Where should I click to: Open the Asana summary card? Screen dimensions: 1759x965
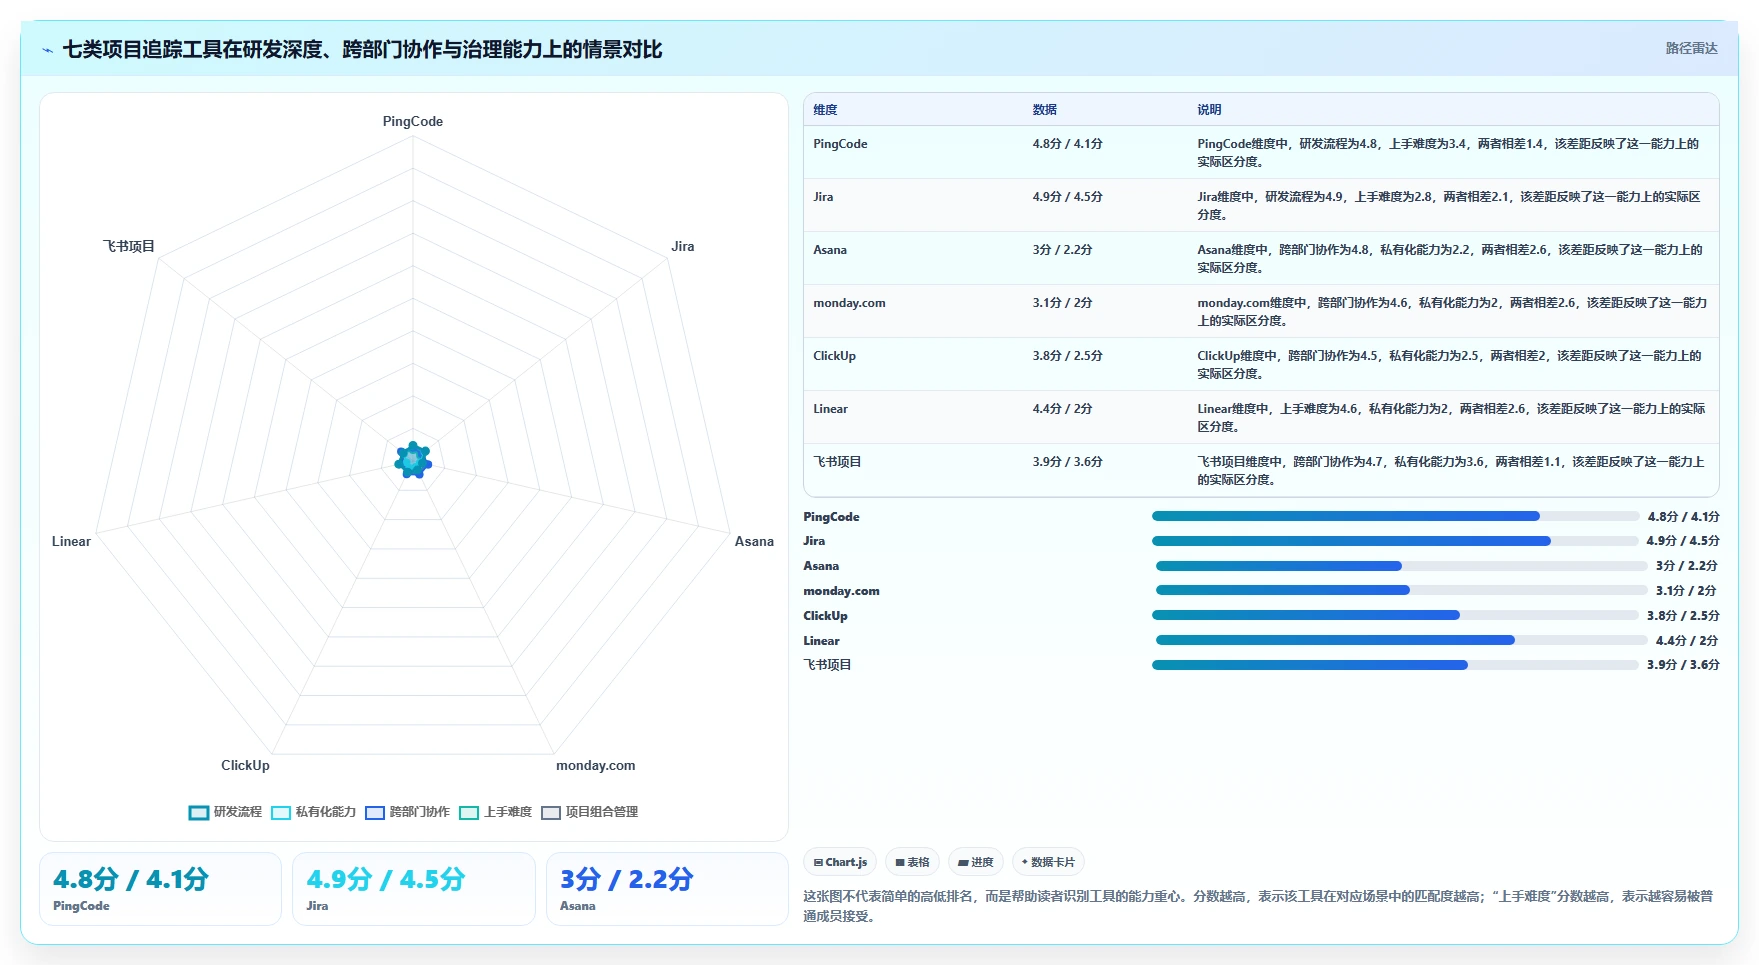point(667,889)
